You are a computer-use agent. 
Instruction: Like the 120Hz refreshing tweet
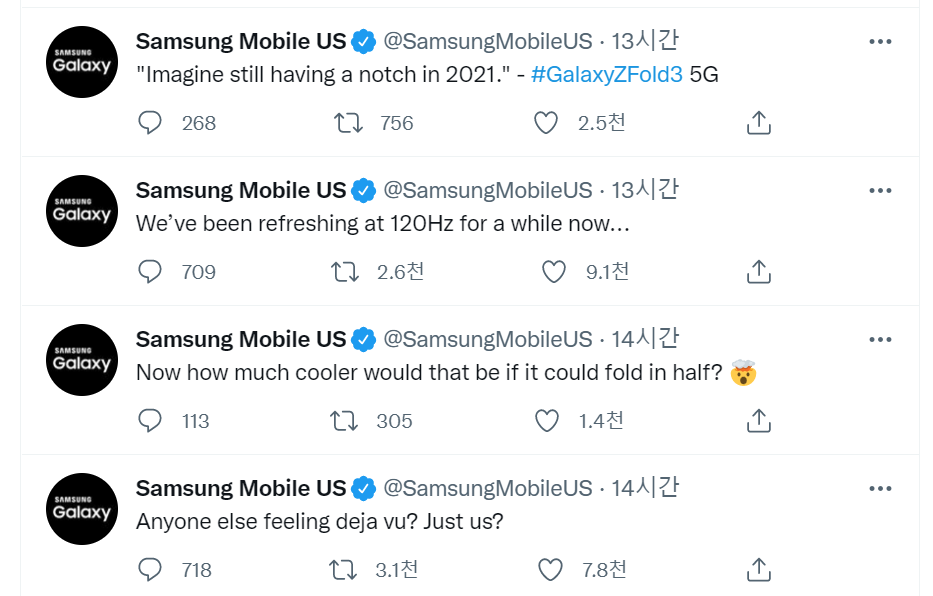[x=553, y=272]
